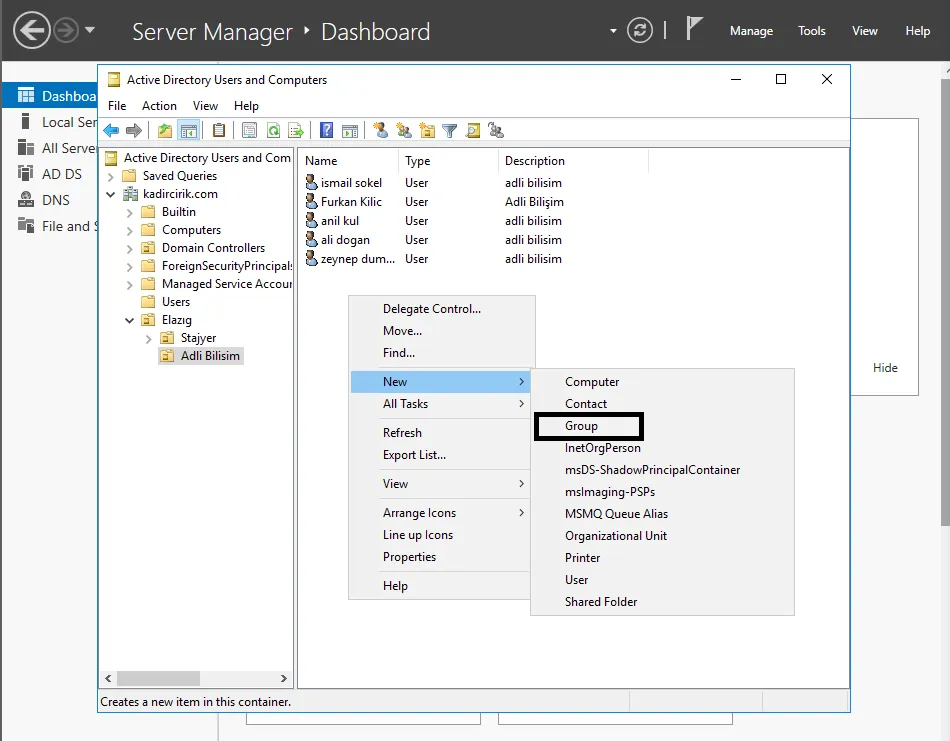Click Export List... in context menu
Image resolution: width=950 pixels, height=741 pixels.
[440, 454]
